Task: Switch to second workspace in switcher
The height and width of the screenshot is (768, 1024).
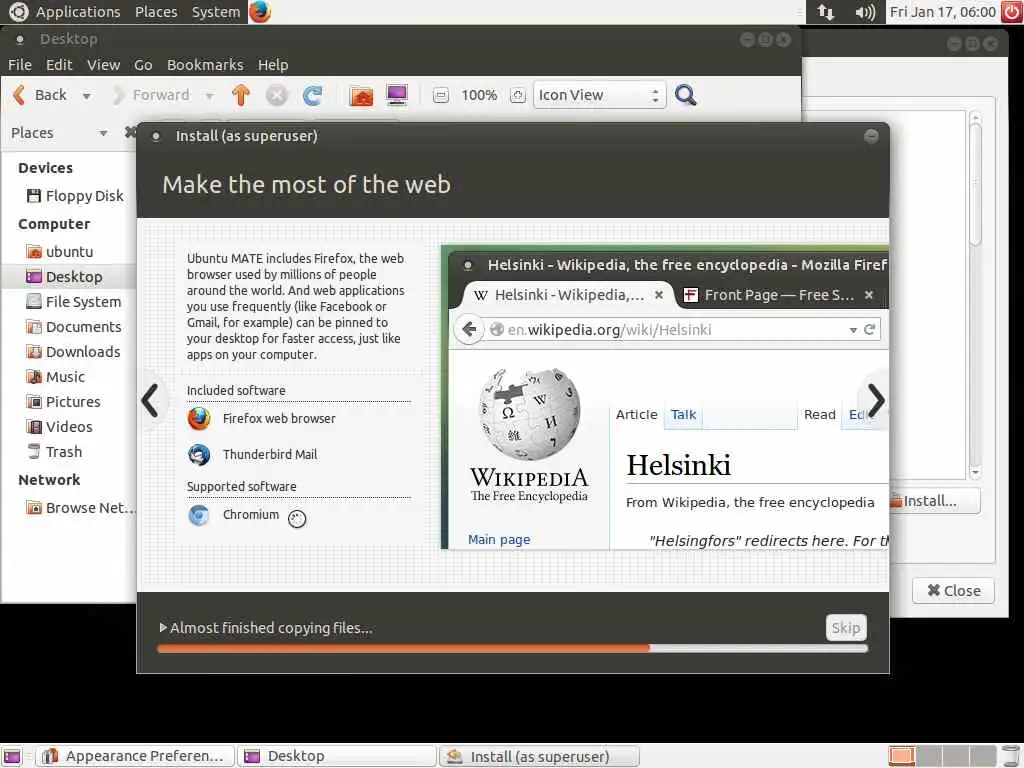Action: [x=929, y=756]
